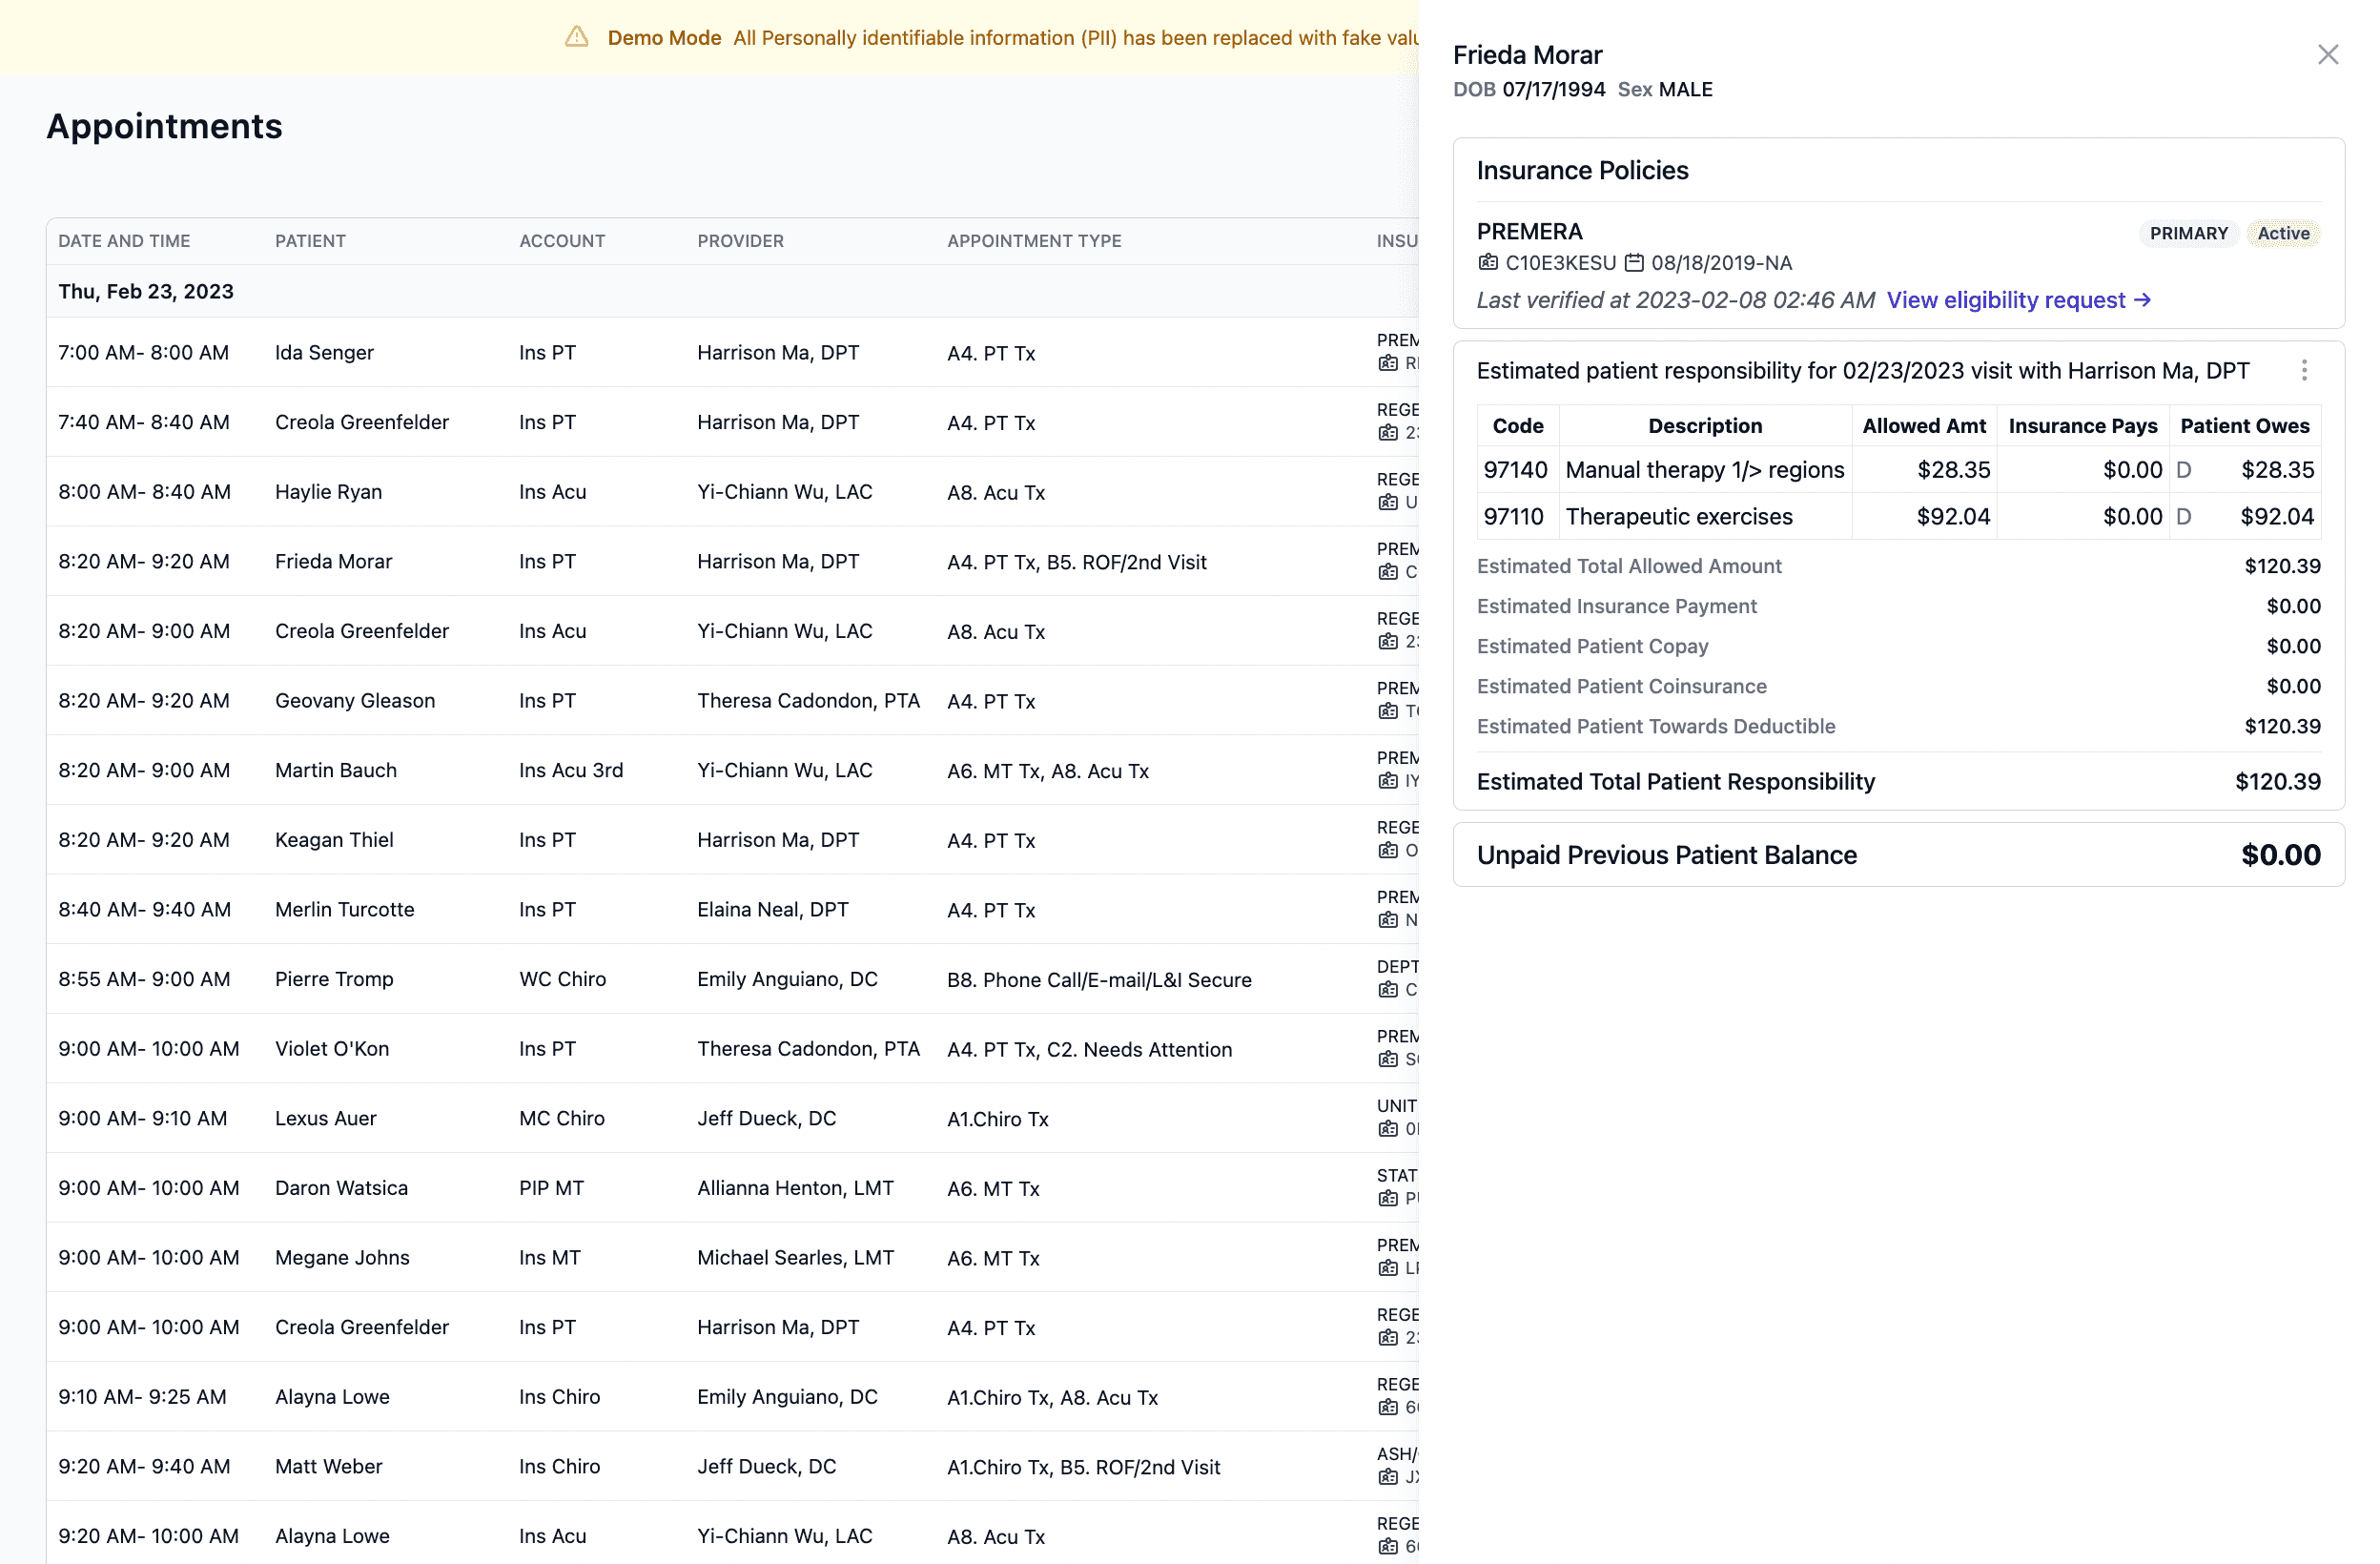Click the DATE AND TIME column header
2380x1564 pixels.
pyautogui.click(x=124, y=241)
